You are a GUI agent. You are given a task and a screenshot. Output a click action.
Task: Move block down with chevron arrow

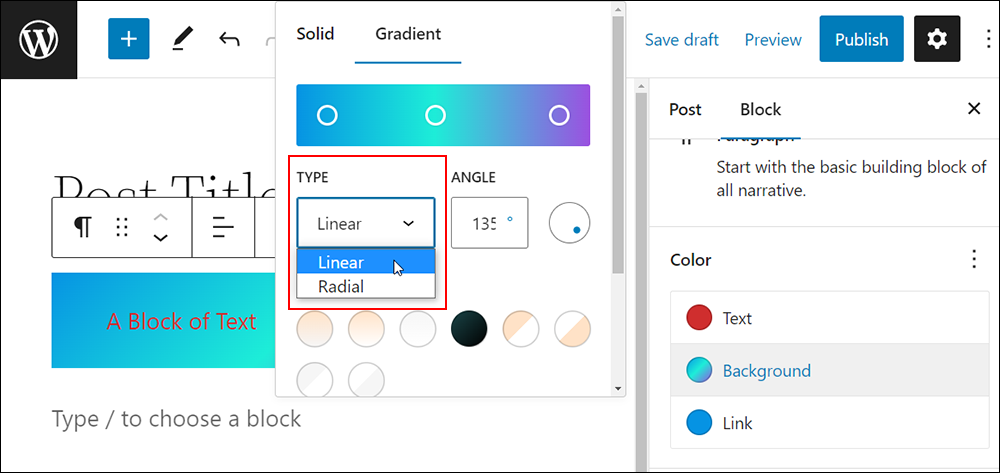[161, 237]
